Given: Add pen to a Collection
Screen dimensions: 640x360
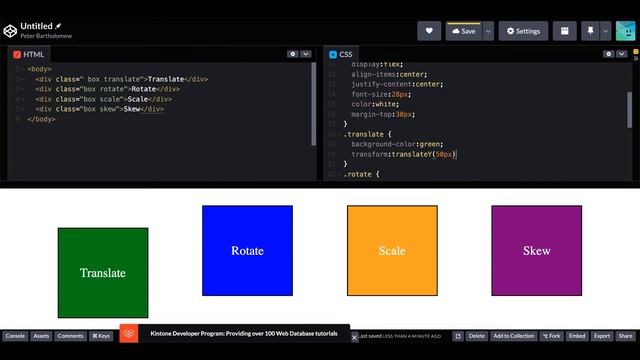Looking at the screenshot, I should (x=513, y=336).
